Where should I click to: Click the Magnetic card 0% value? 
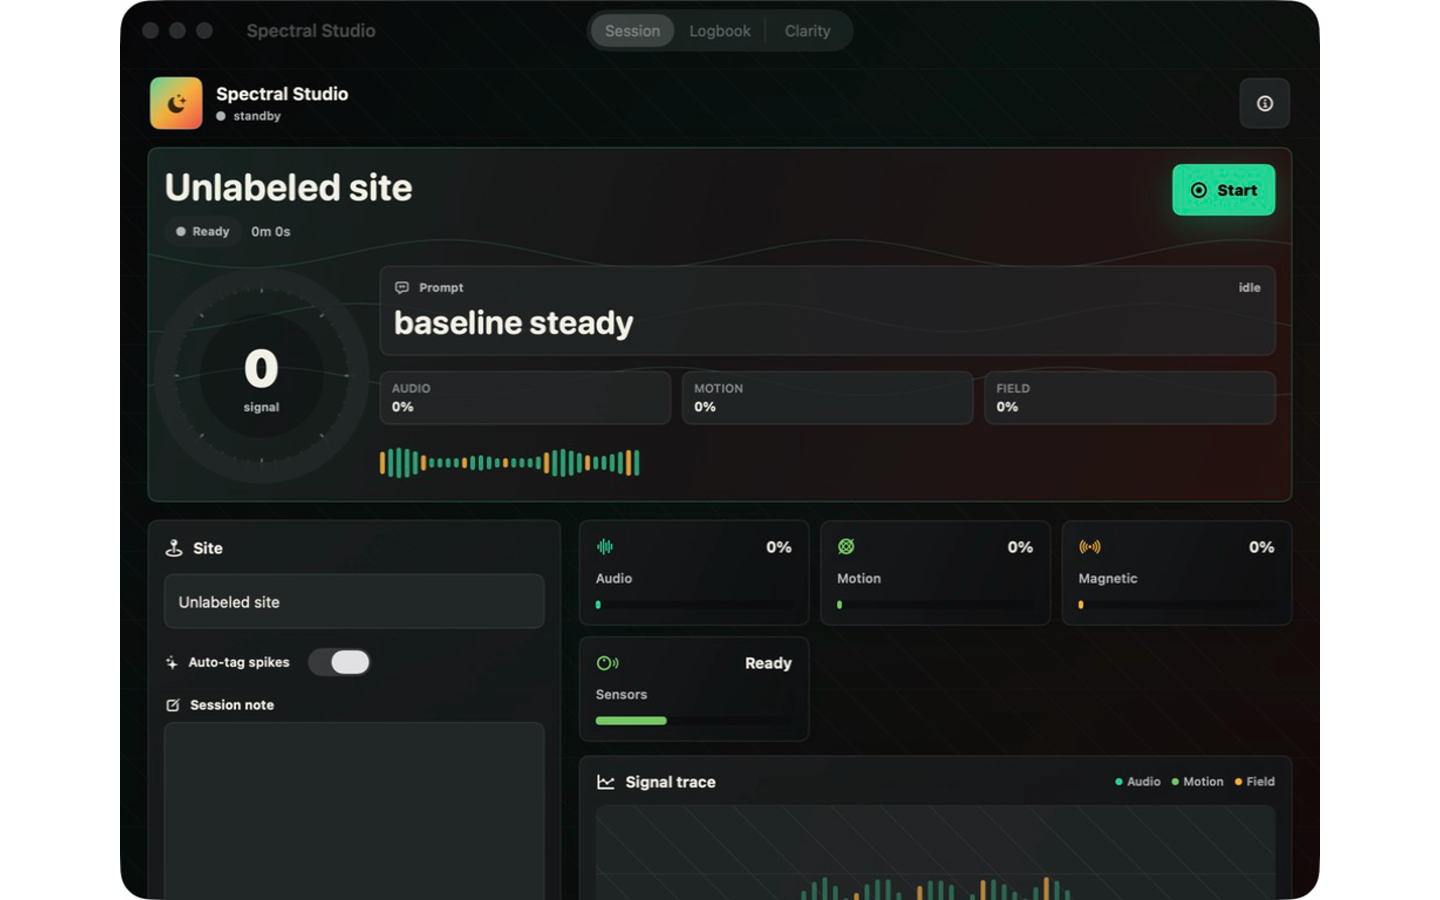(1262, 547)
